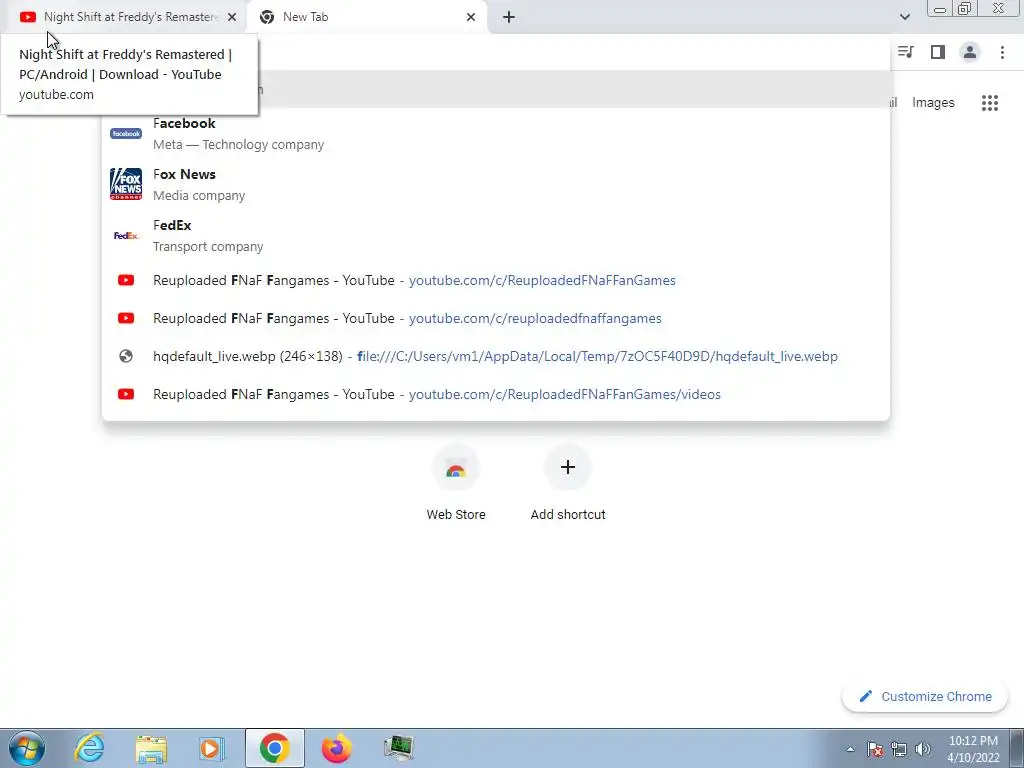Click the Facebook logo icon in suggestions

(126, 133)
